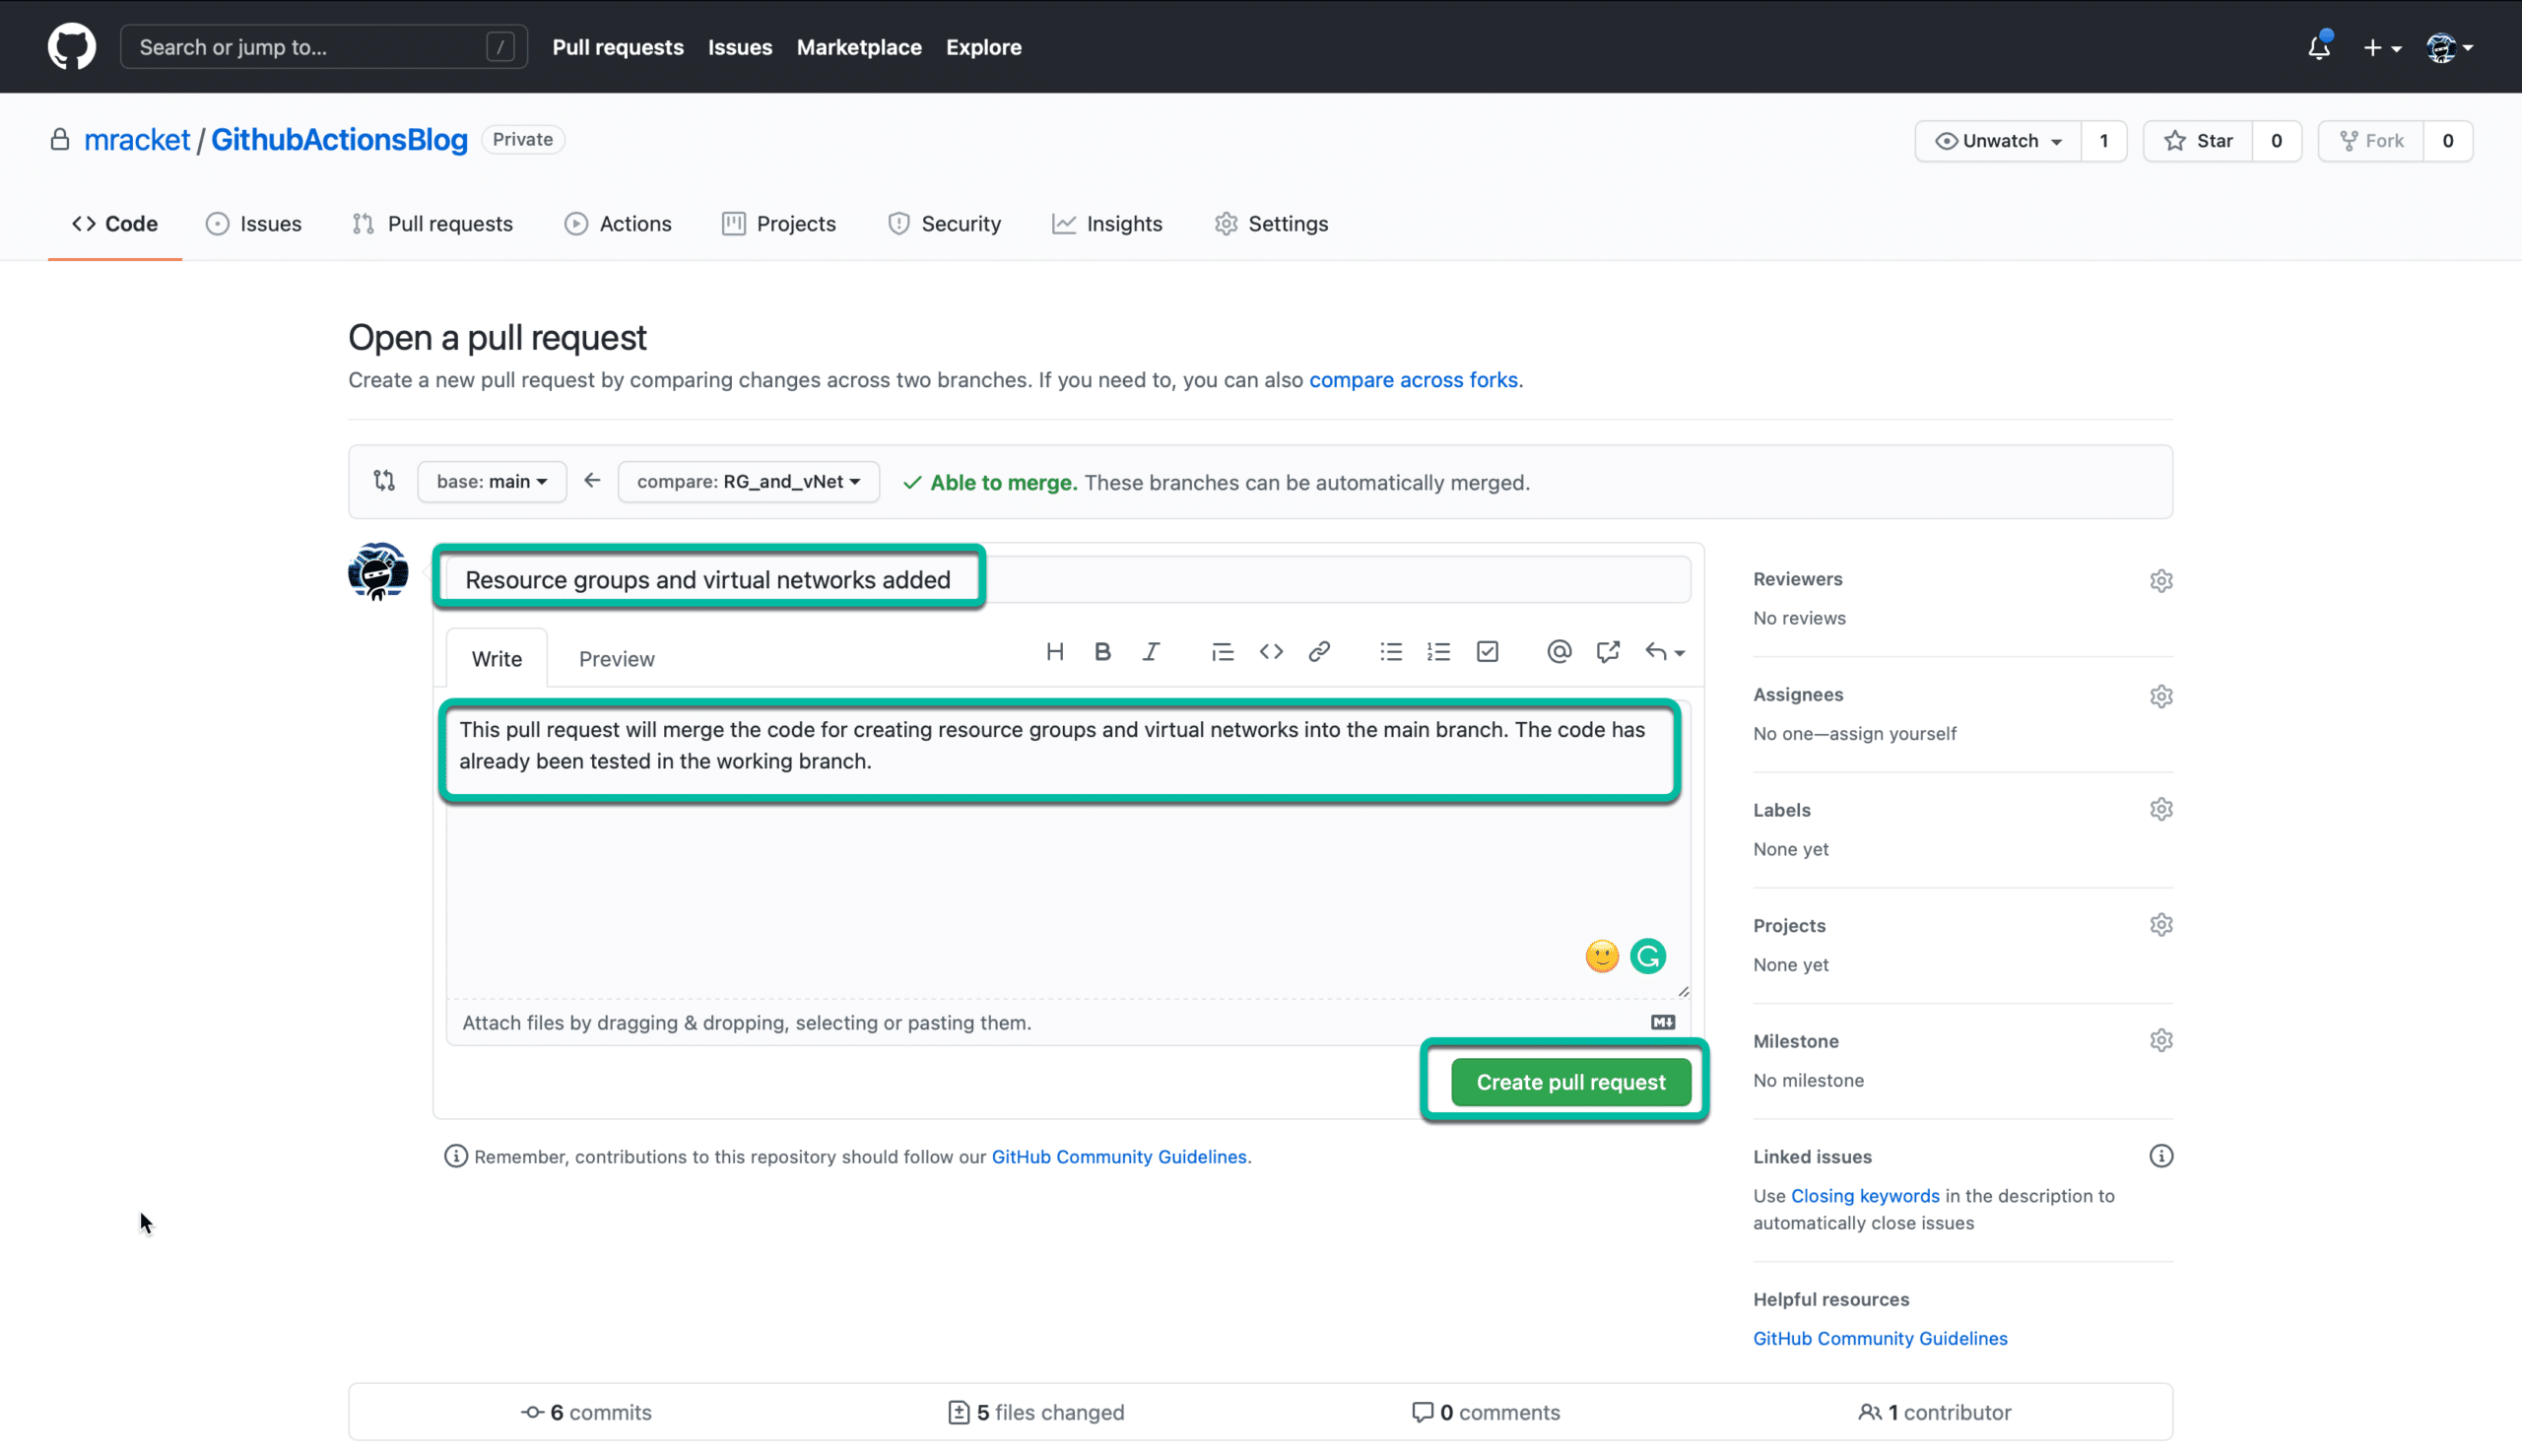The height and width of the screenshot is (1456, 2522).
Task: Click Issues in top navigation
Action: tap(740, 47)
